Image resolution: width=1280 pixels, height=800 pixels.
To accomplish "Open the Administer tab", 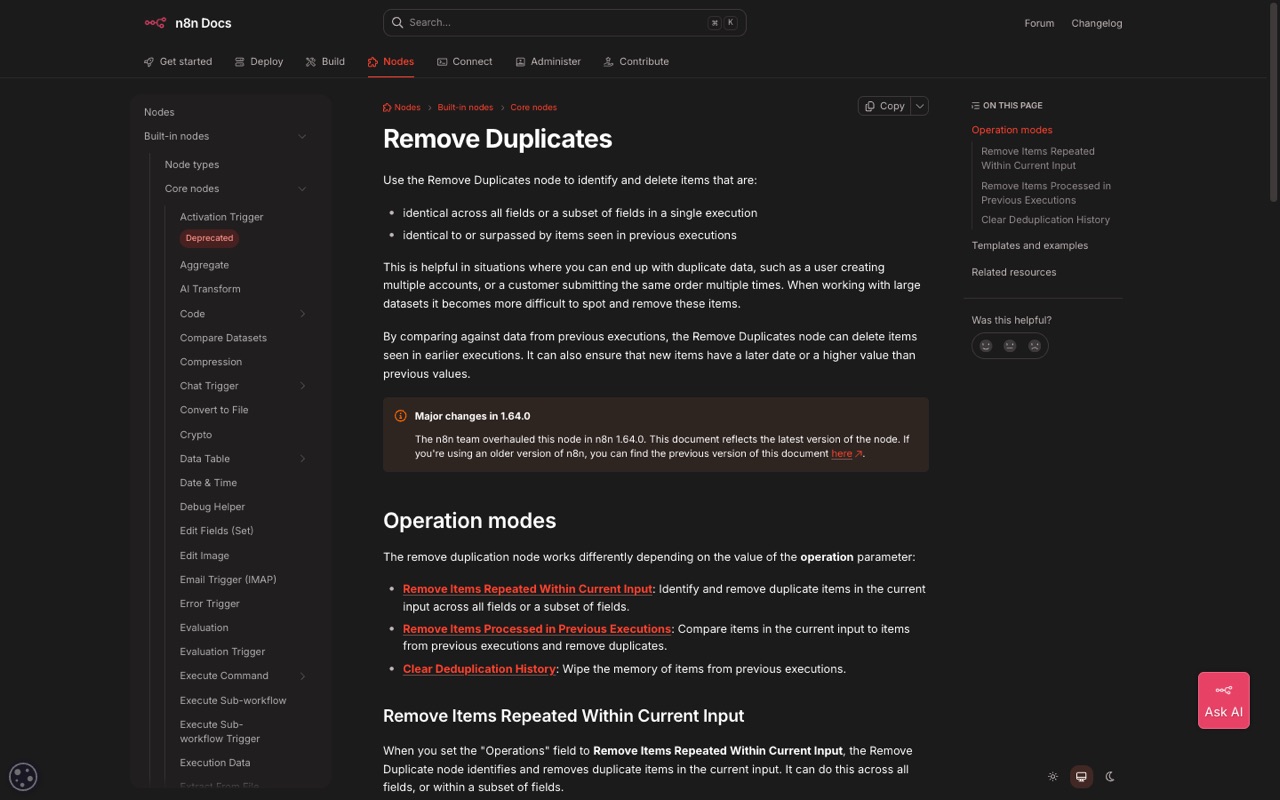I will tap(548, 61).
